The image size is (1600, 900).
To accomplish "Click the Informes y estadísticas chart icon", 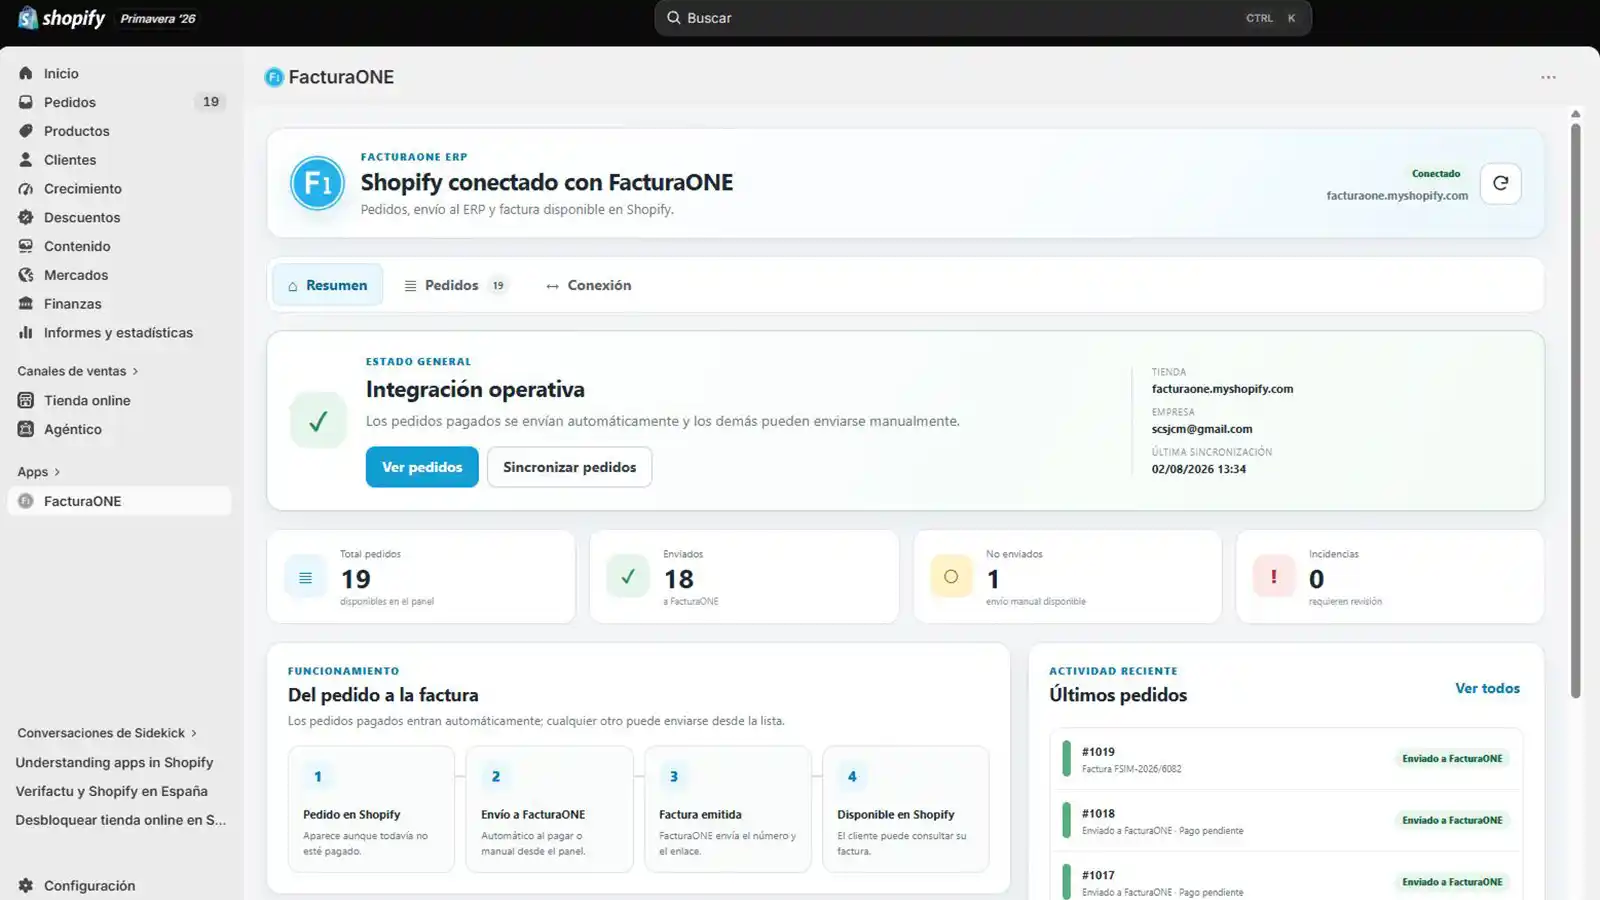I will (26, 333).
